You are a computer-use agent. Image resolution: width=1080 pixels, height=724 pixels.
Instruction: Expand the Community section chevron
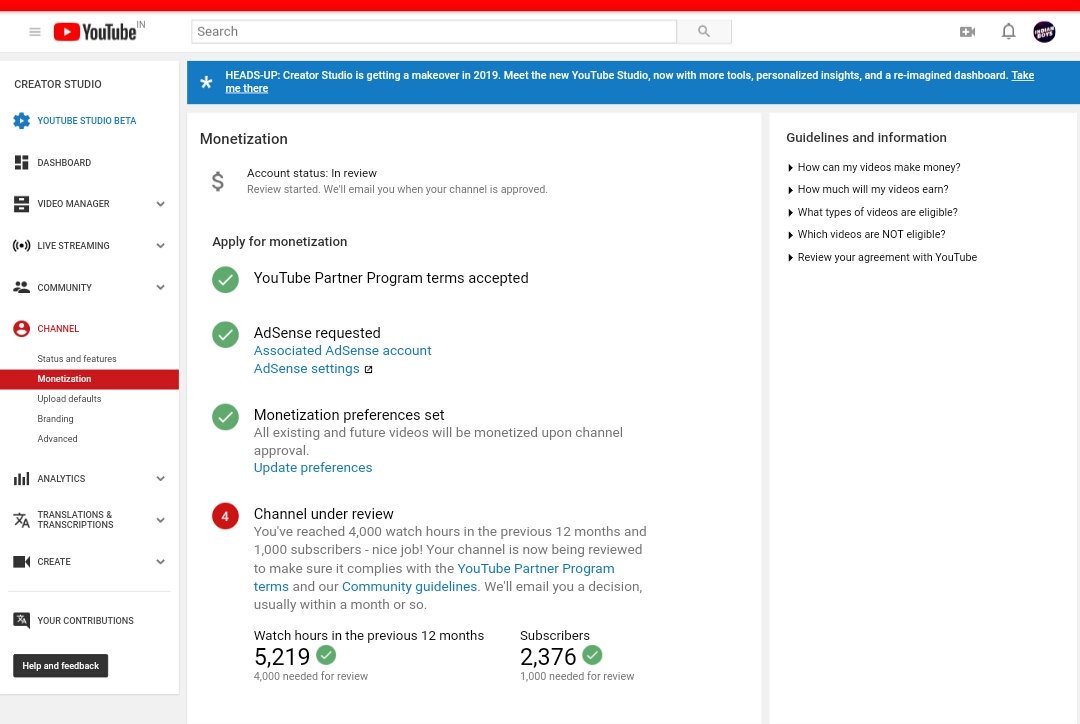coord(160,287)
